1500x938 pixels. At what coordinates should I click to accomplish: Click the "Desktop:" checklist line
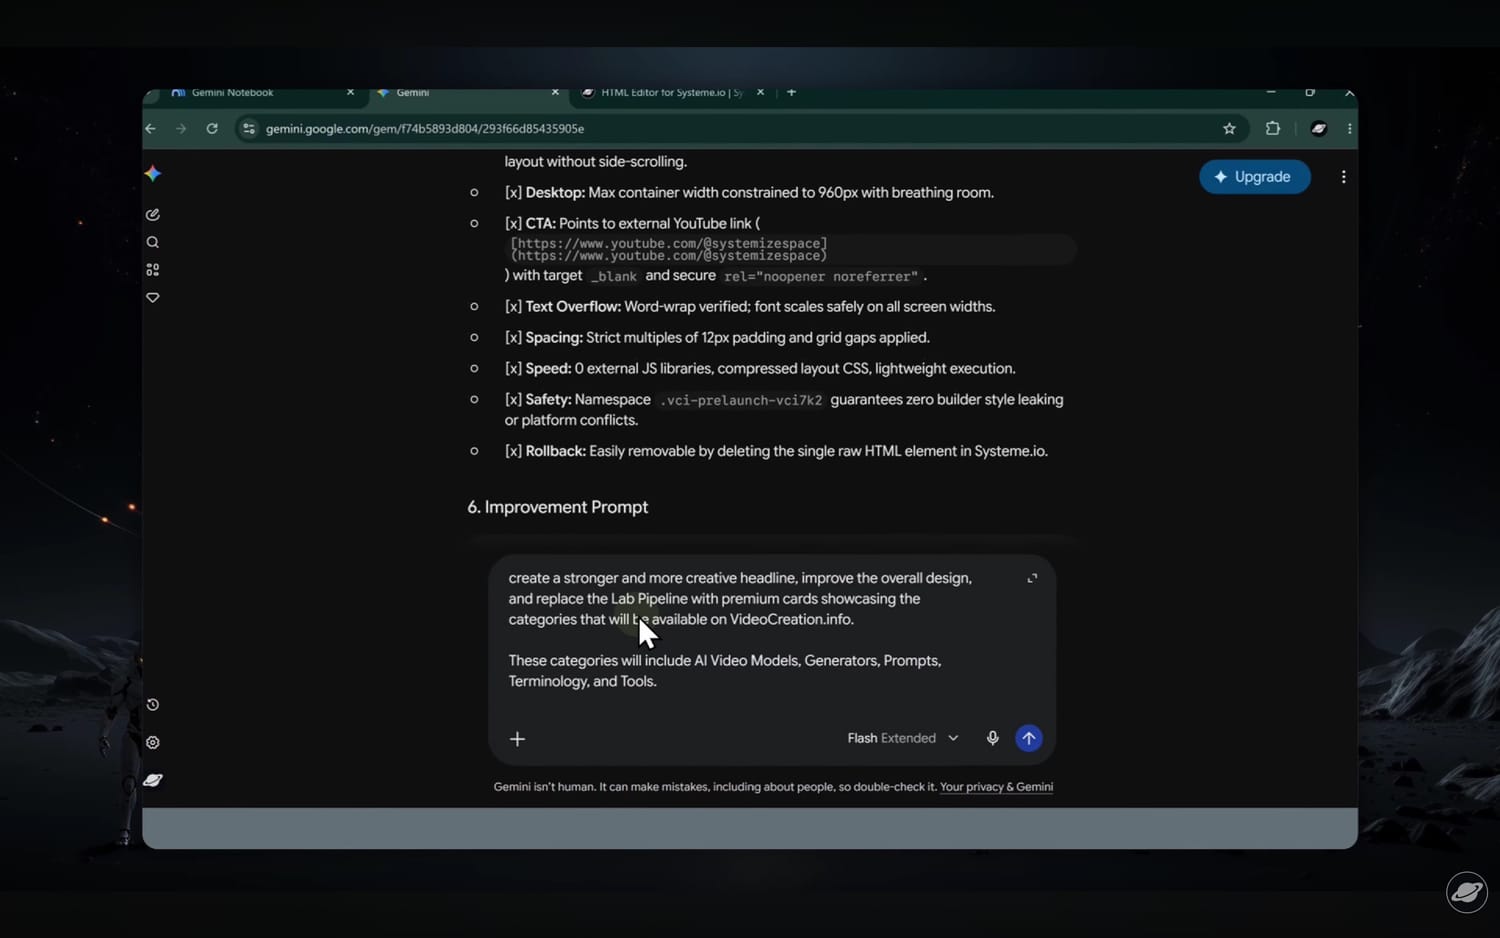tap(749, 193)
